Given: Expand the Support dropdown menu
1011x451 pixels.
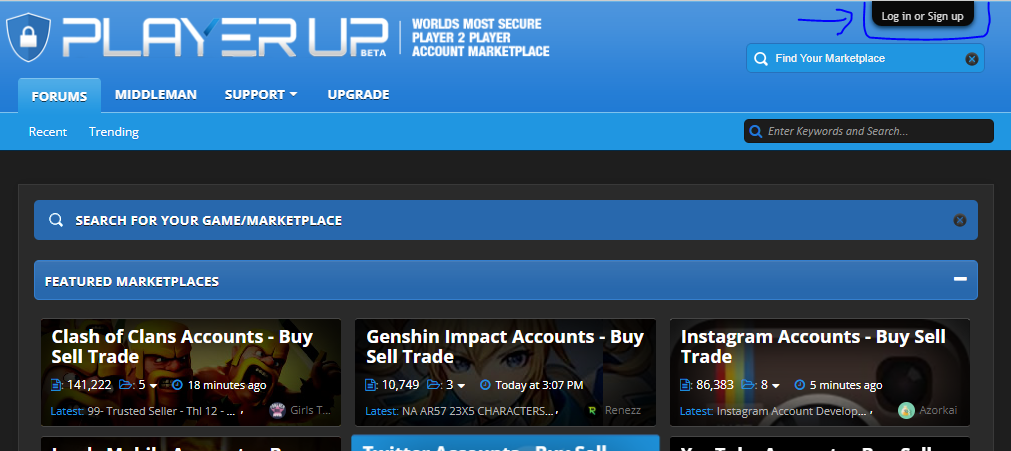Looking at the screenshot, I should click(x=261, y=95).
